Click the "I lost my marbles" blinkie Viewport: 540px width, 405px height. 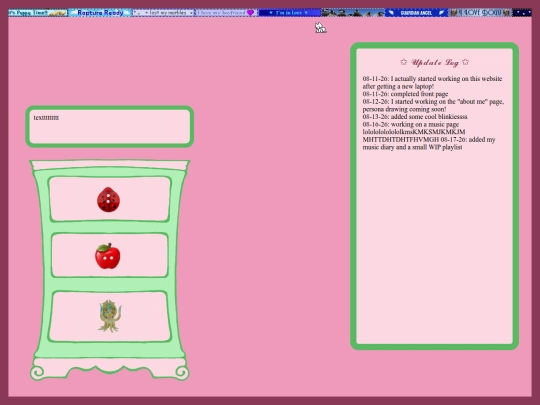[164, 13]
